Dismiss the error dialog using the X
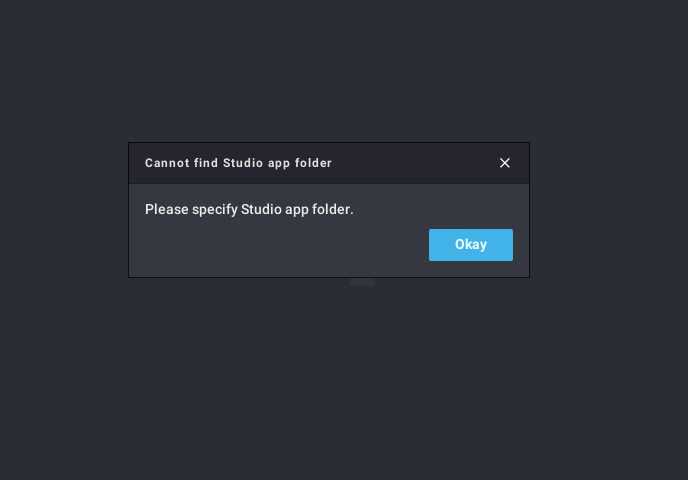Viewport: 688px width, 480px height. [x=505, y=163]
